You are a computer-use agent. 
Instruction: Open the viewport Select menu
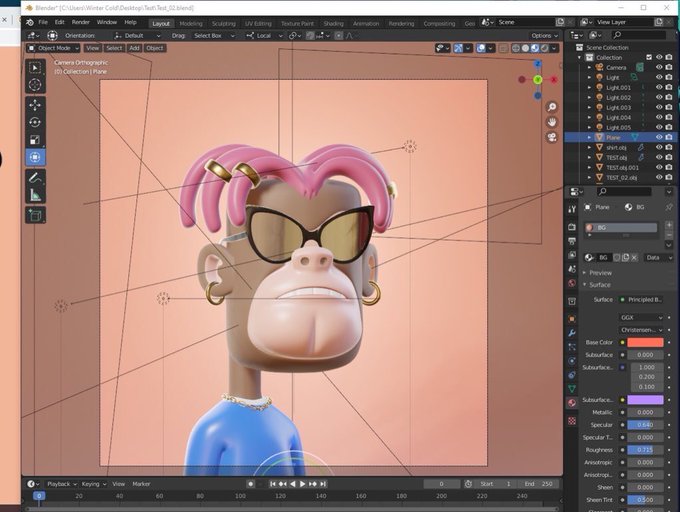(114, 48)
